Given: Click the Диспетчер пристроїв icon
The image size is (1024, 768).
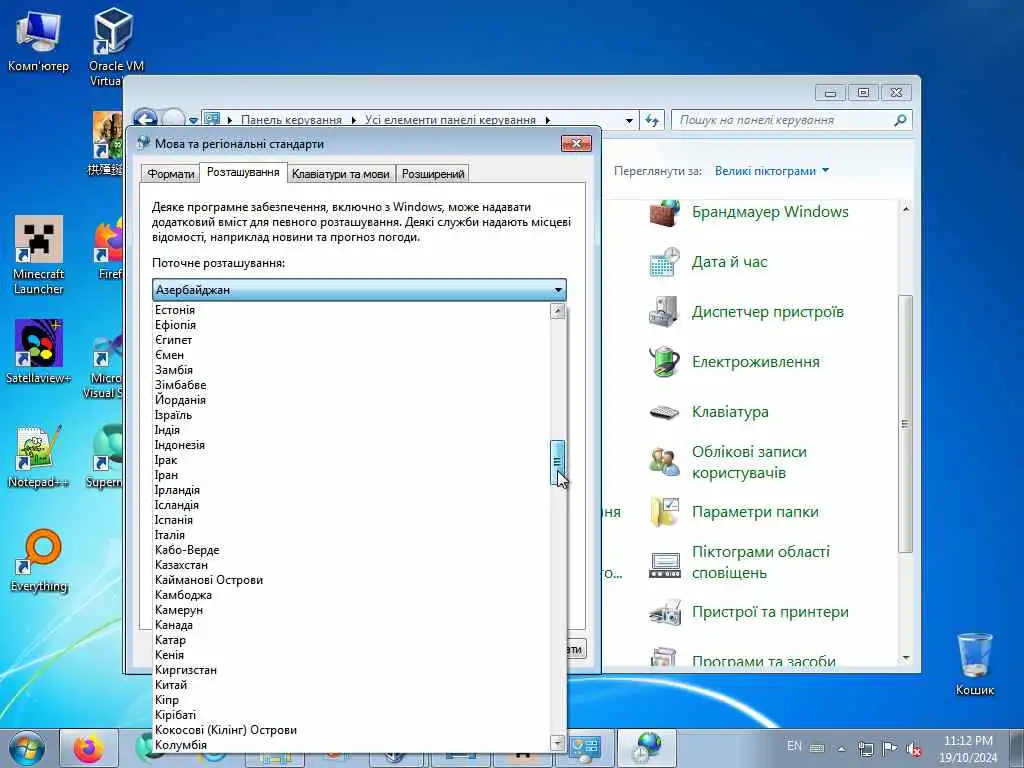Looking at the screenshot, I should (x=664, y=312).
